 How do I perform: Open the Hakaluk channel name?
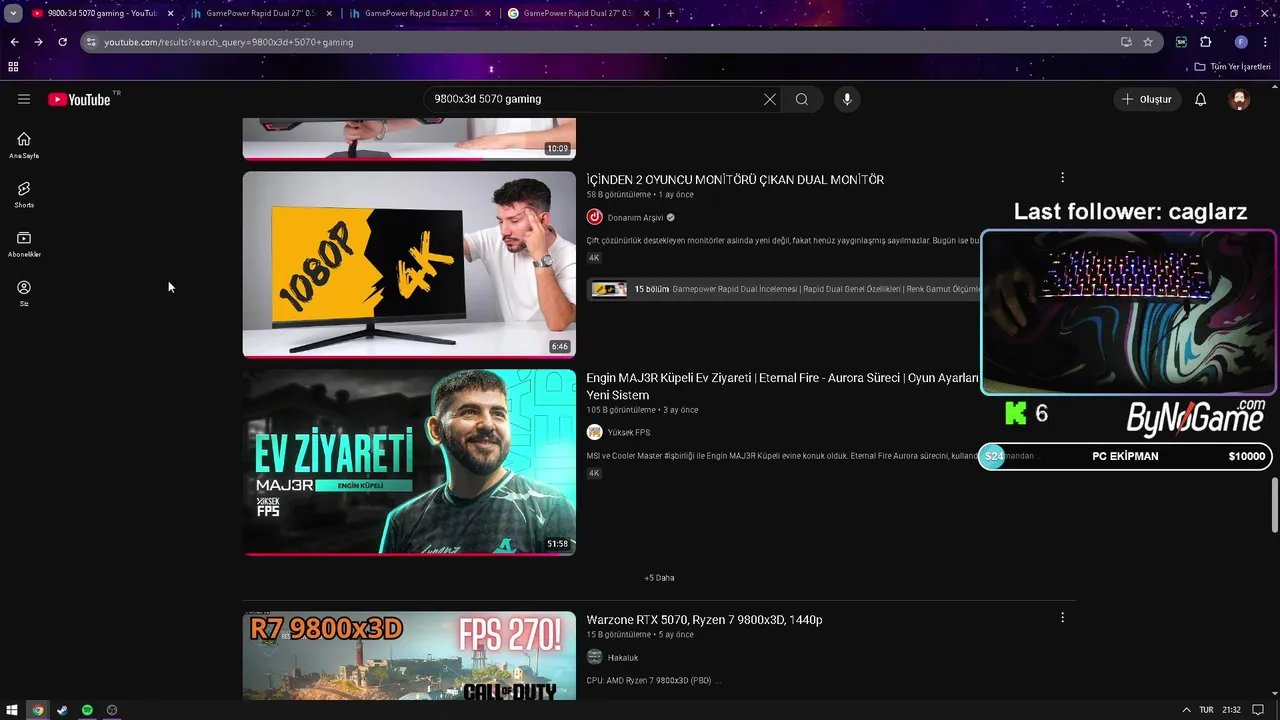tap(623, 657)
